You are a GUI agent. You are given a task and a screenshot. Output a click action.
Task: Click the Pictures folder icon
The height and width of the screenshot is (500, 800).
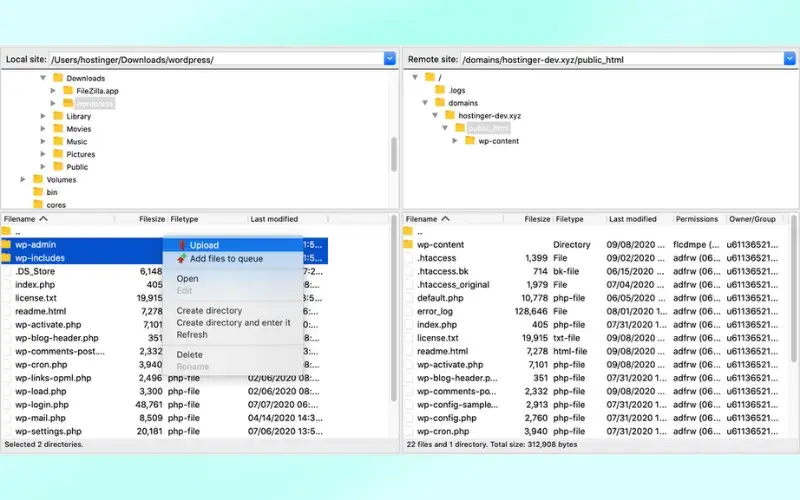click(x=58, y=154)
